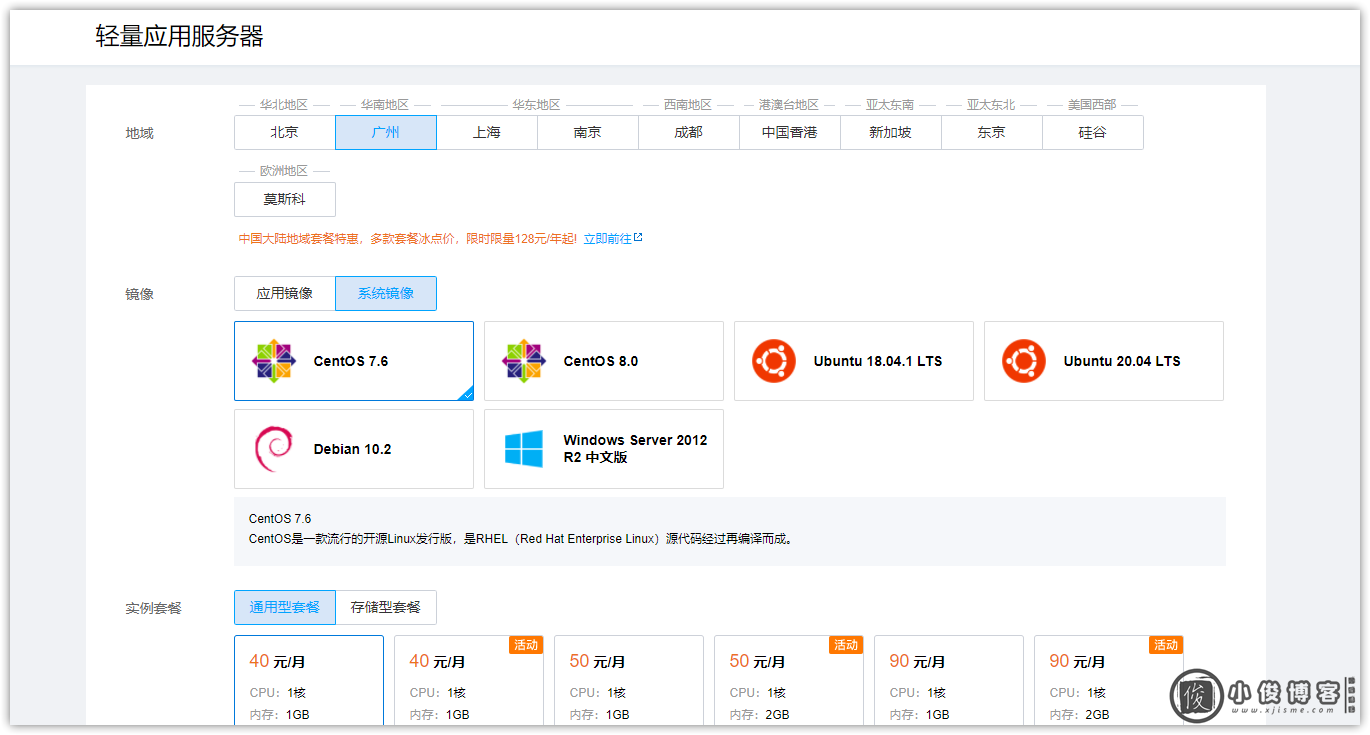Choose the Ubuntu 20.04 LTS image
Screen dimensions: 1370x735
1103,361
